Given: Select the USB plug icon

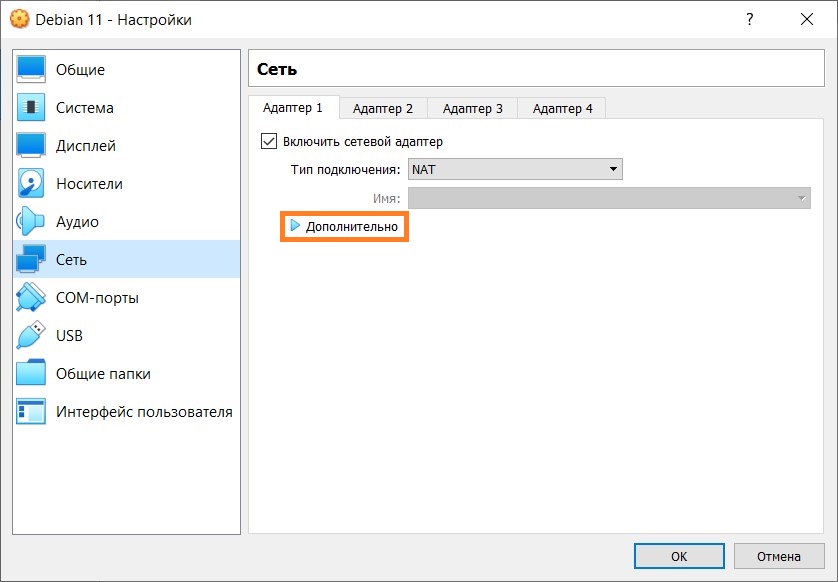Looking at the screenshot, I should coord(31,336).
